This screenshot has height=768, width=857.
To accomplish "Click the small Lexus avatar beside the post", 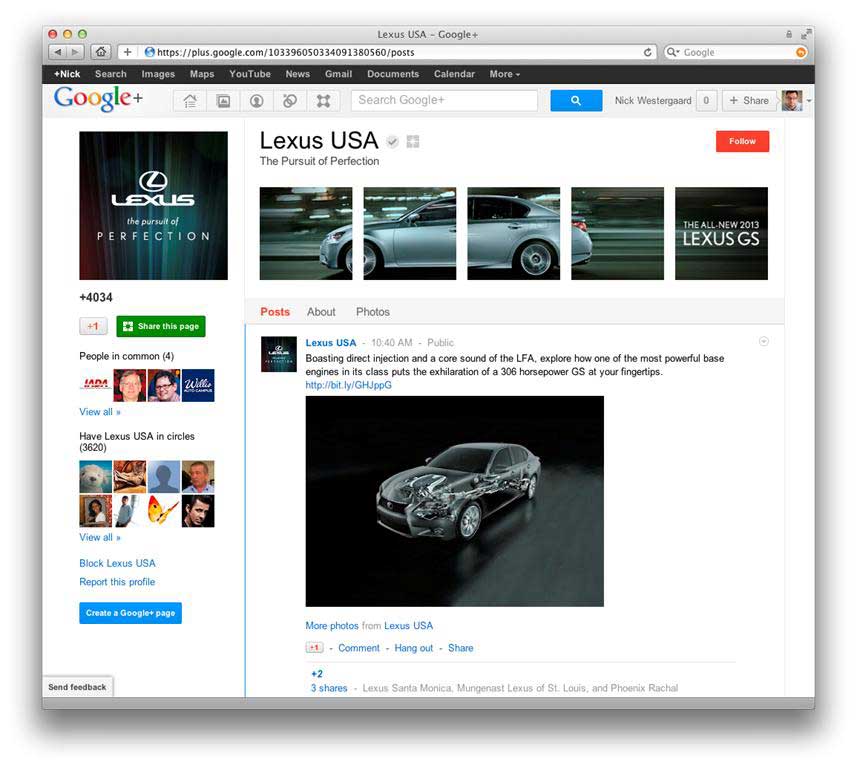I will [x=279, y=354].
